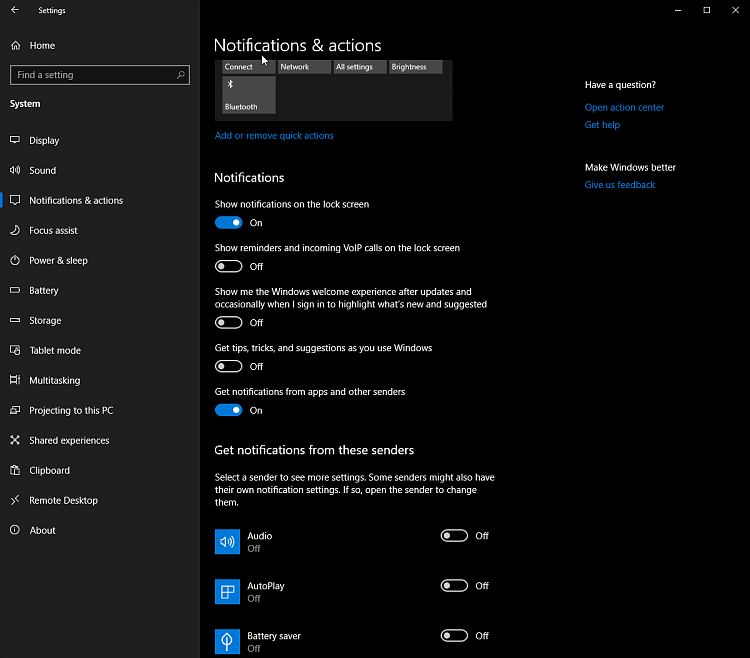Turn on Battery saver notifications toggle
Image resolution: width=750 pixels, height=658 pixels.
click(x=454, y=636)
